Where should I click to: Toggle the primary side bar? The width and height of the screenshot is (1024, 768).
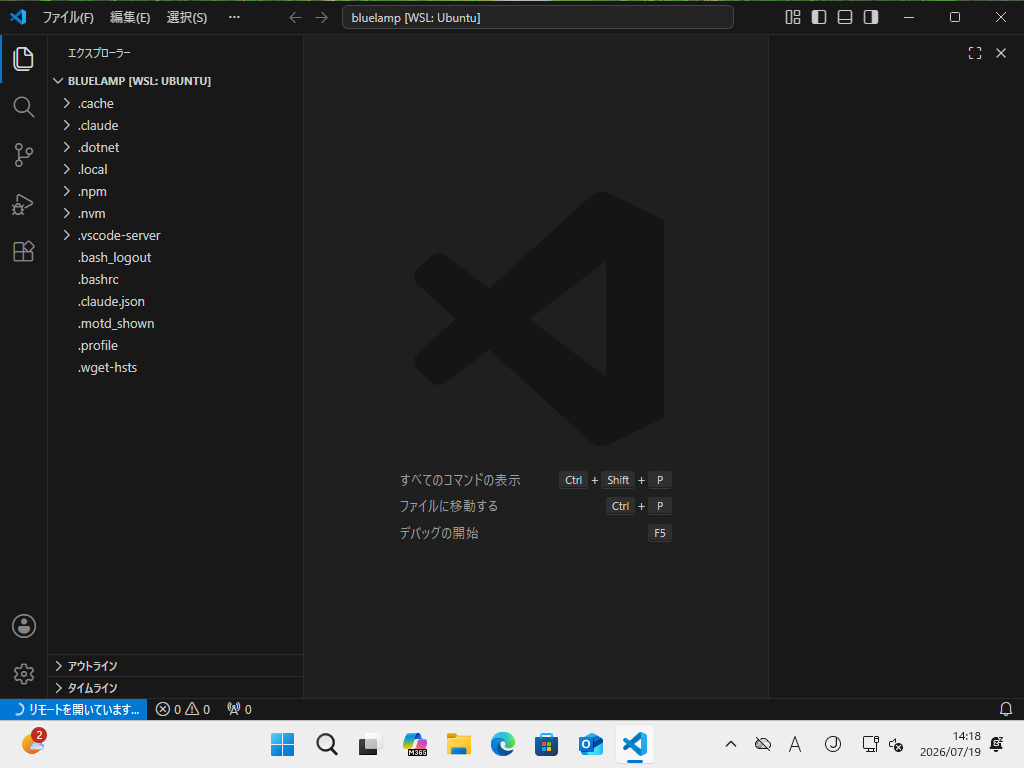point(819,18)
